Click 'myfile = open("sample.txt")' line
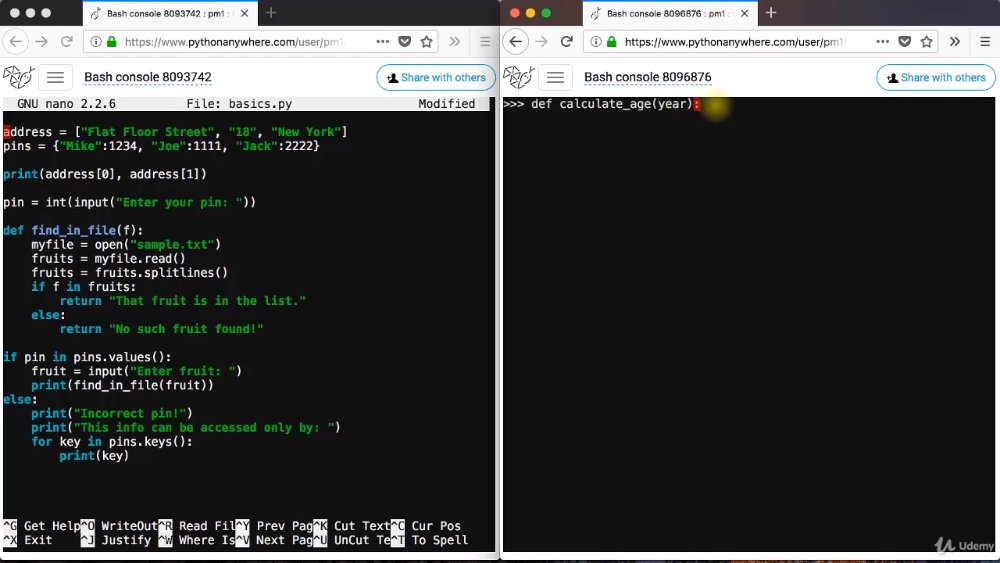The image size is (1000, 563). tap(126, 244)
